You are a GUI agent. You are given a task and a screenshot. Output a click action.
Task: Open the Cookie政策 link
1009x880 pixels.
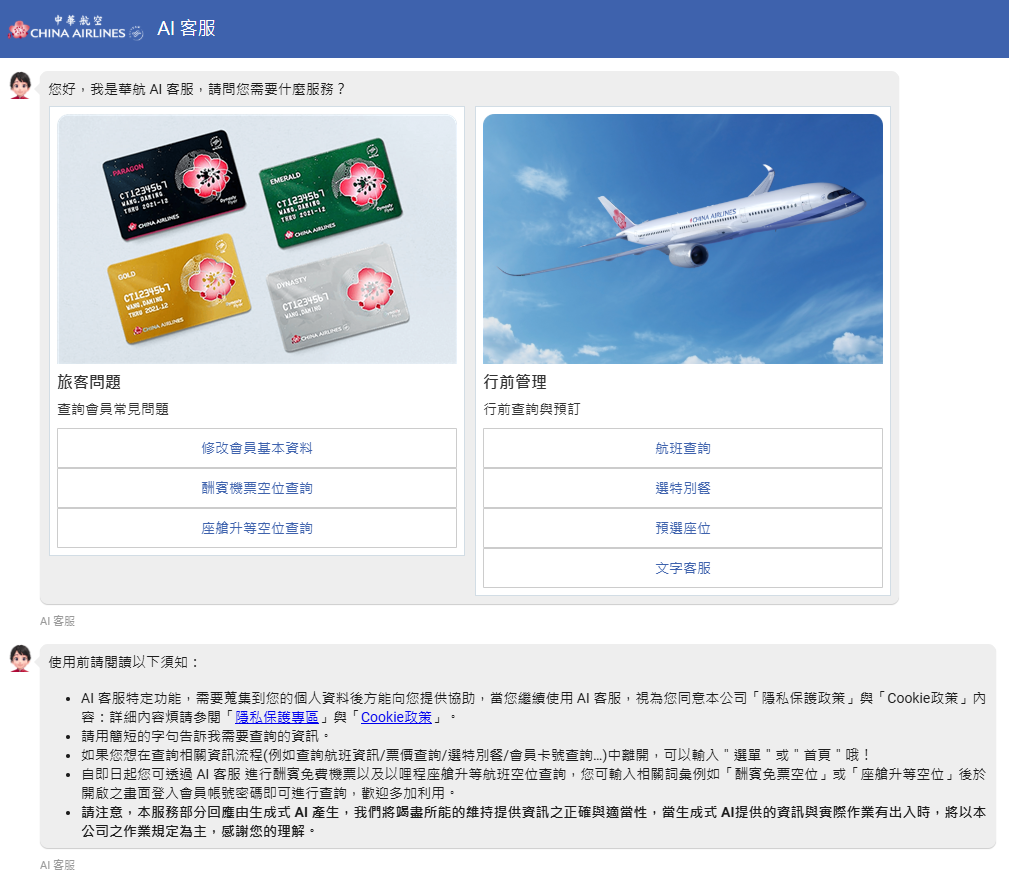click(396, 717)
